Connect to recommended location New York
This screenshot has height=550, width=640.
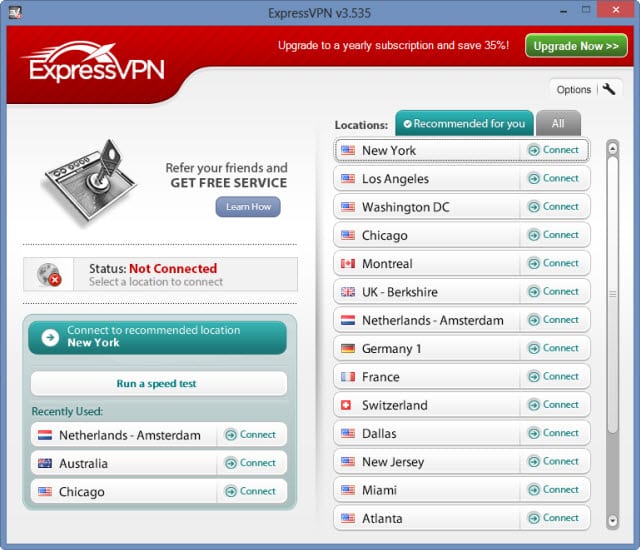(x=158, y=337)
